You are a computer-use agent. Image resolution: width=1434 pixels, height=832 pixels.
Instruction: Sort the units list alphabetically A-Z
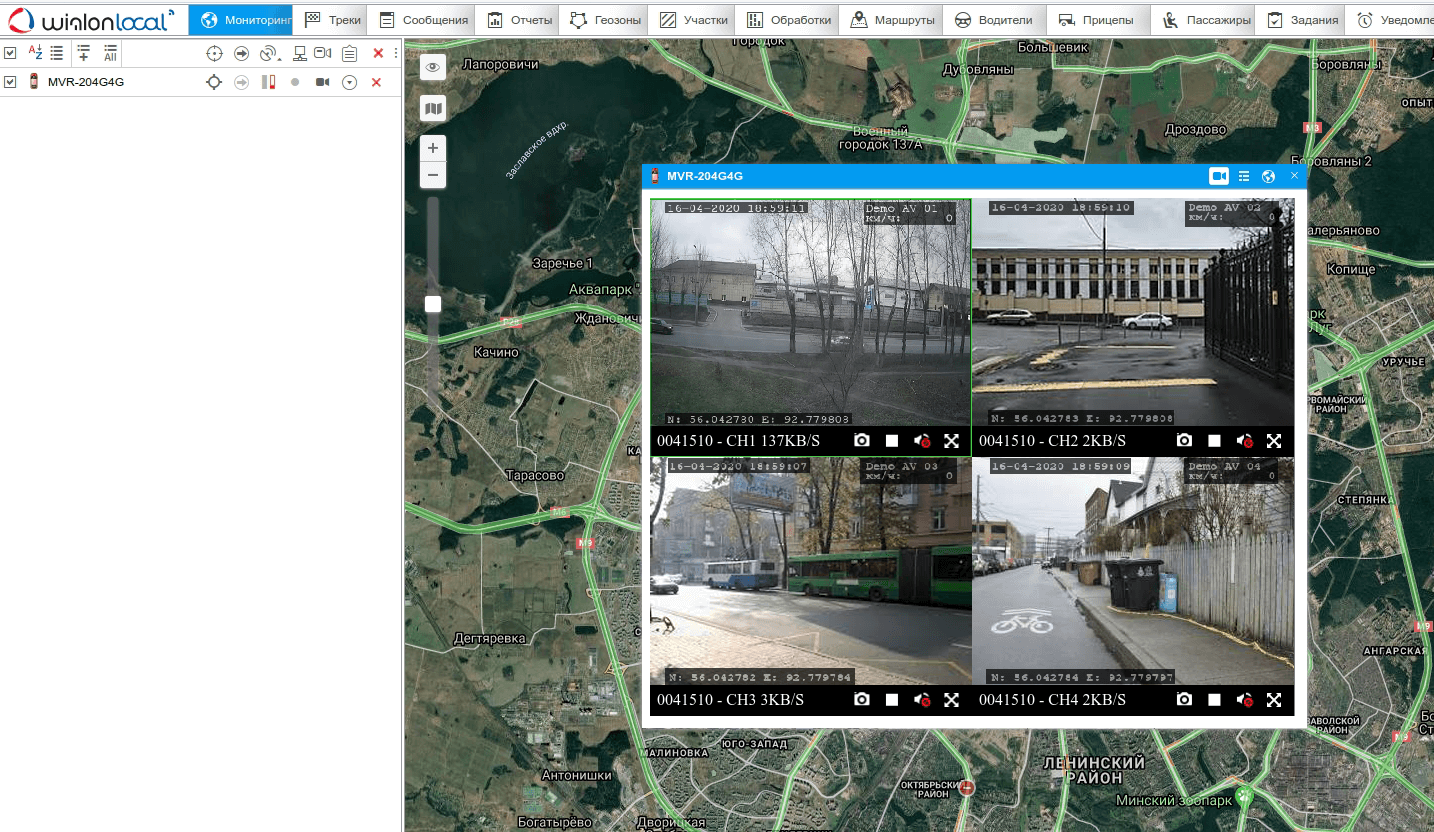(x=35, y=53)
